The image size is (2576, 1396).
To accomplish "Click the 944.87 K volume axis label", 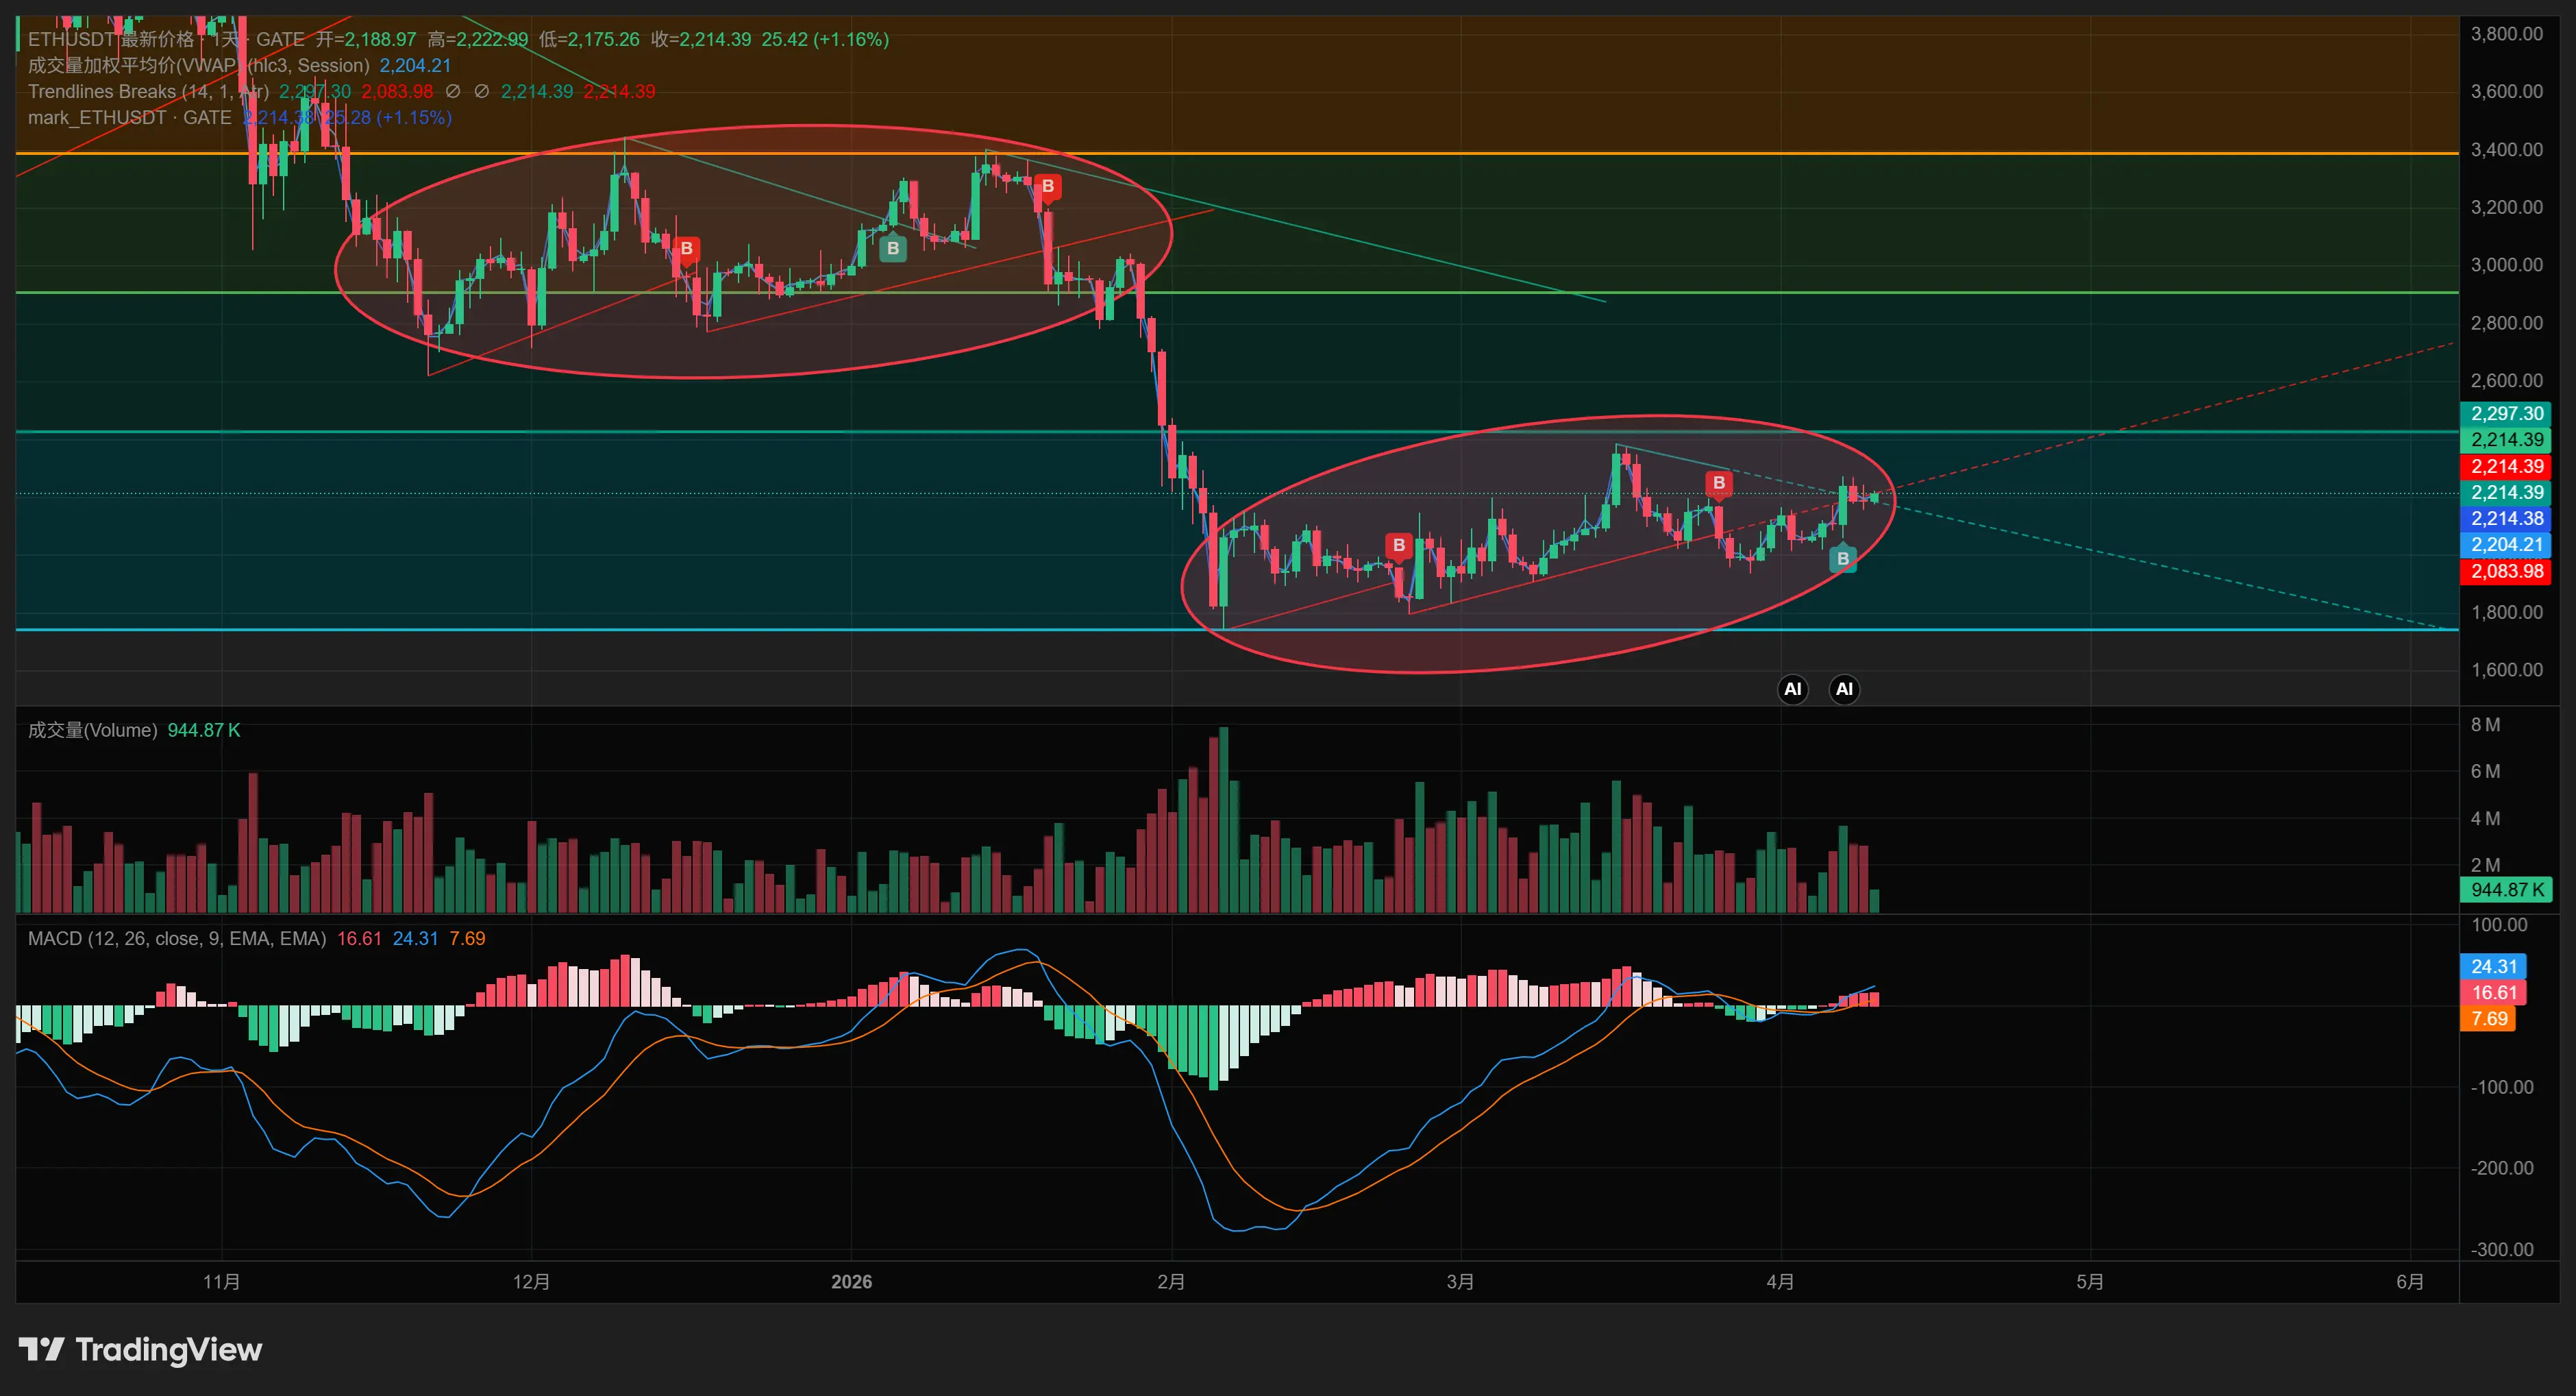I will click(2506, 889).
